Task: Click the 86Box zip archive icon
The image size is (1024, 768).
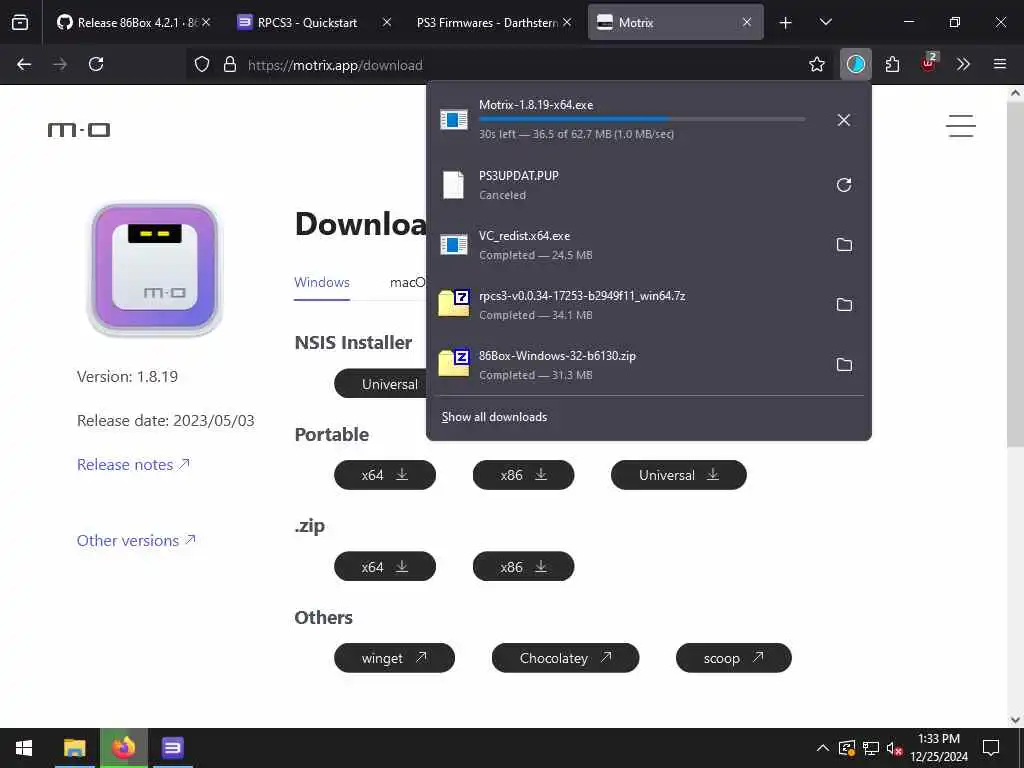Action: (x=454, y=363)
